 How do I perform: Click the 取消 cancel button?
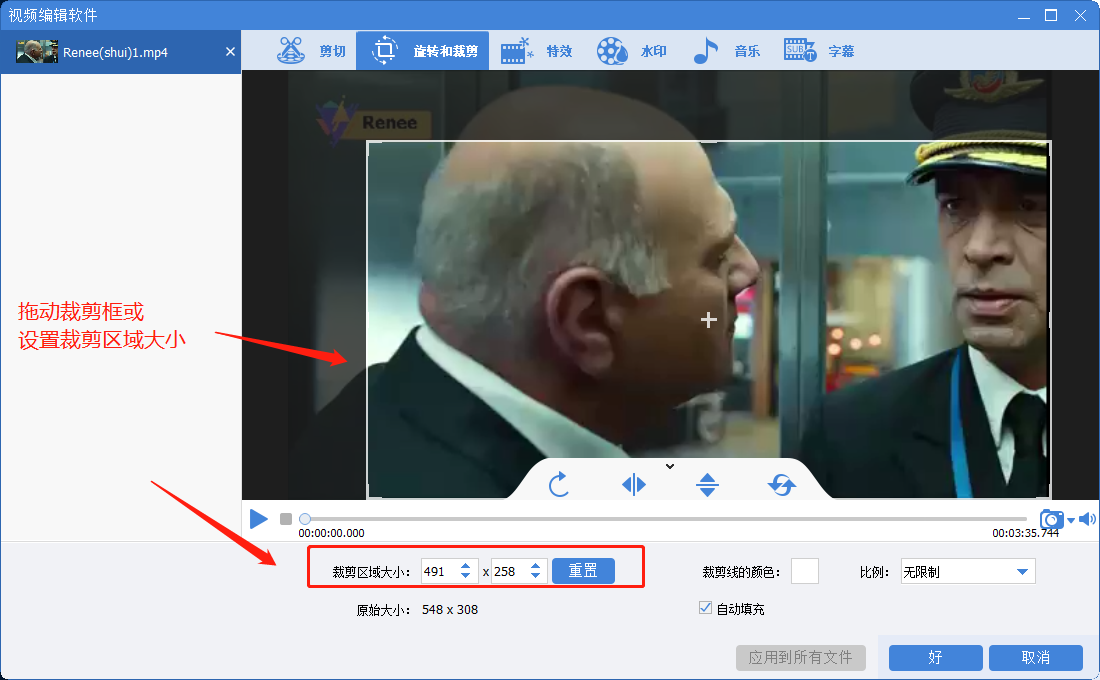pos(1035,657)
